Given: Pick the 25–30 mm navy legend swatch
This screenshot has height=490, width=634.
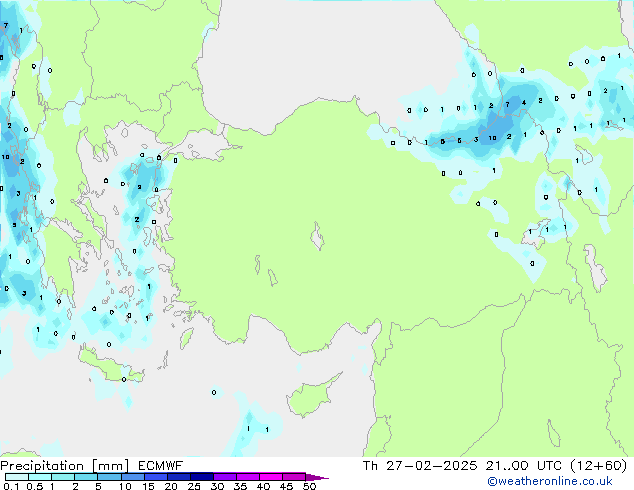Looking at the screenshot, I should (201, 477).
